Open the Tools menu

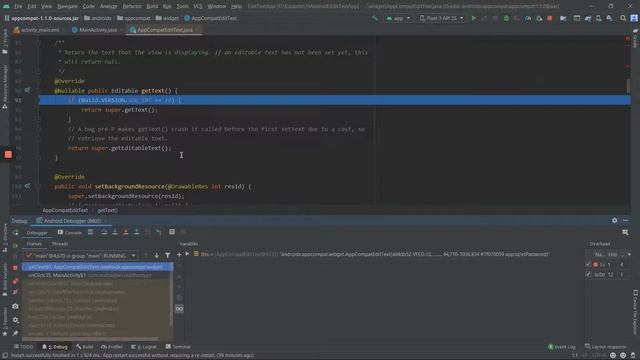(x=182, y=7)
